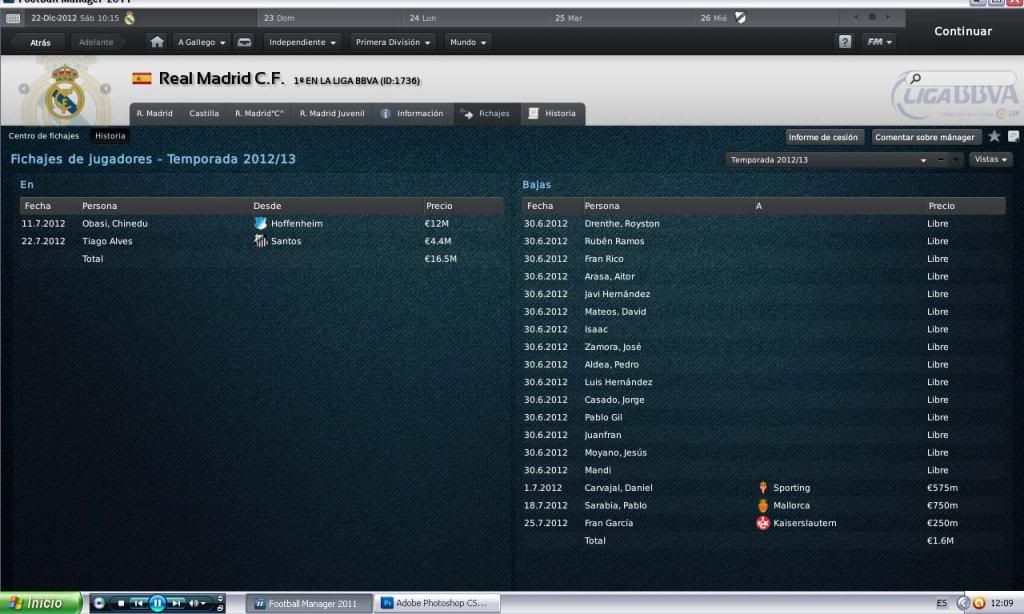This screenshot has height=614, width=1024.
Task: Open the Primera División dropdown
Action: [x=392, y=42]
